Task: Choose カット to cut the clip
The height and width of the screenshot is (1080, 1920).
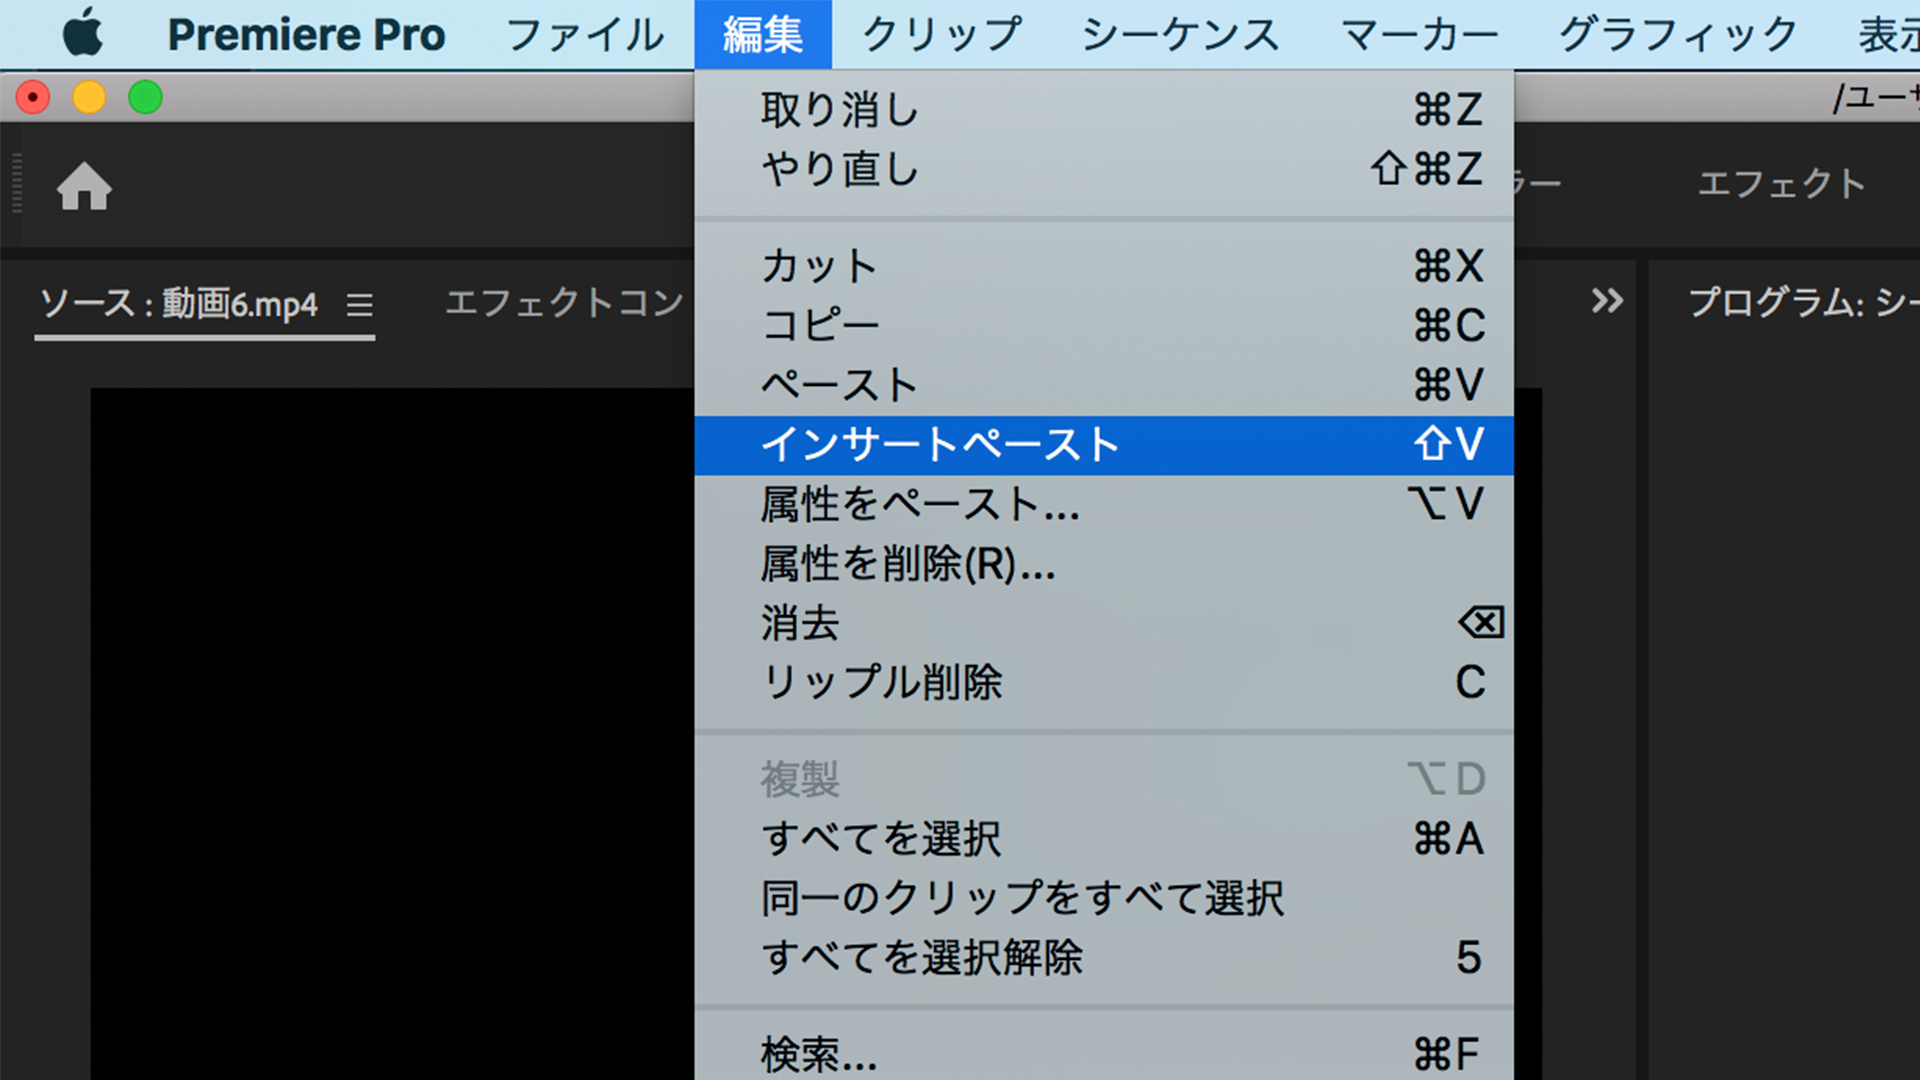Action: pyautogui.click(x=818, y=265)
